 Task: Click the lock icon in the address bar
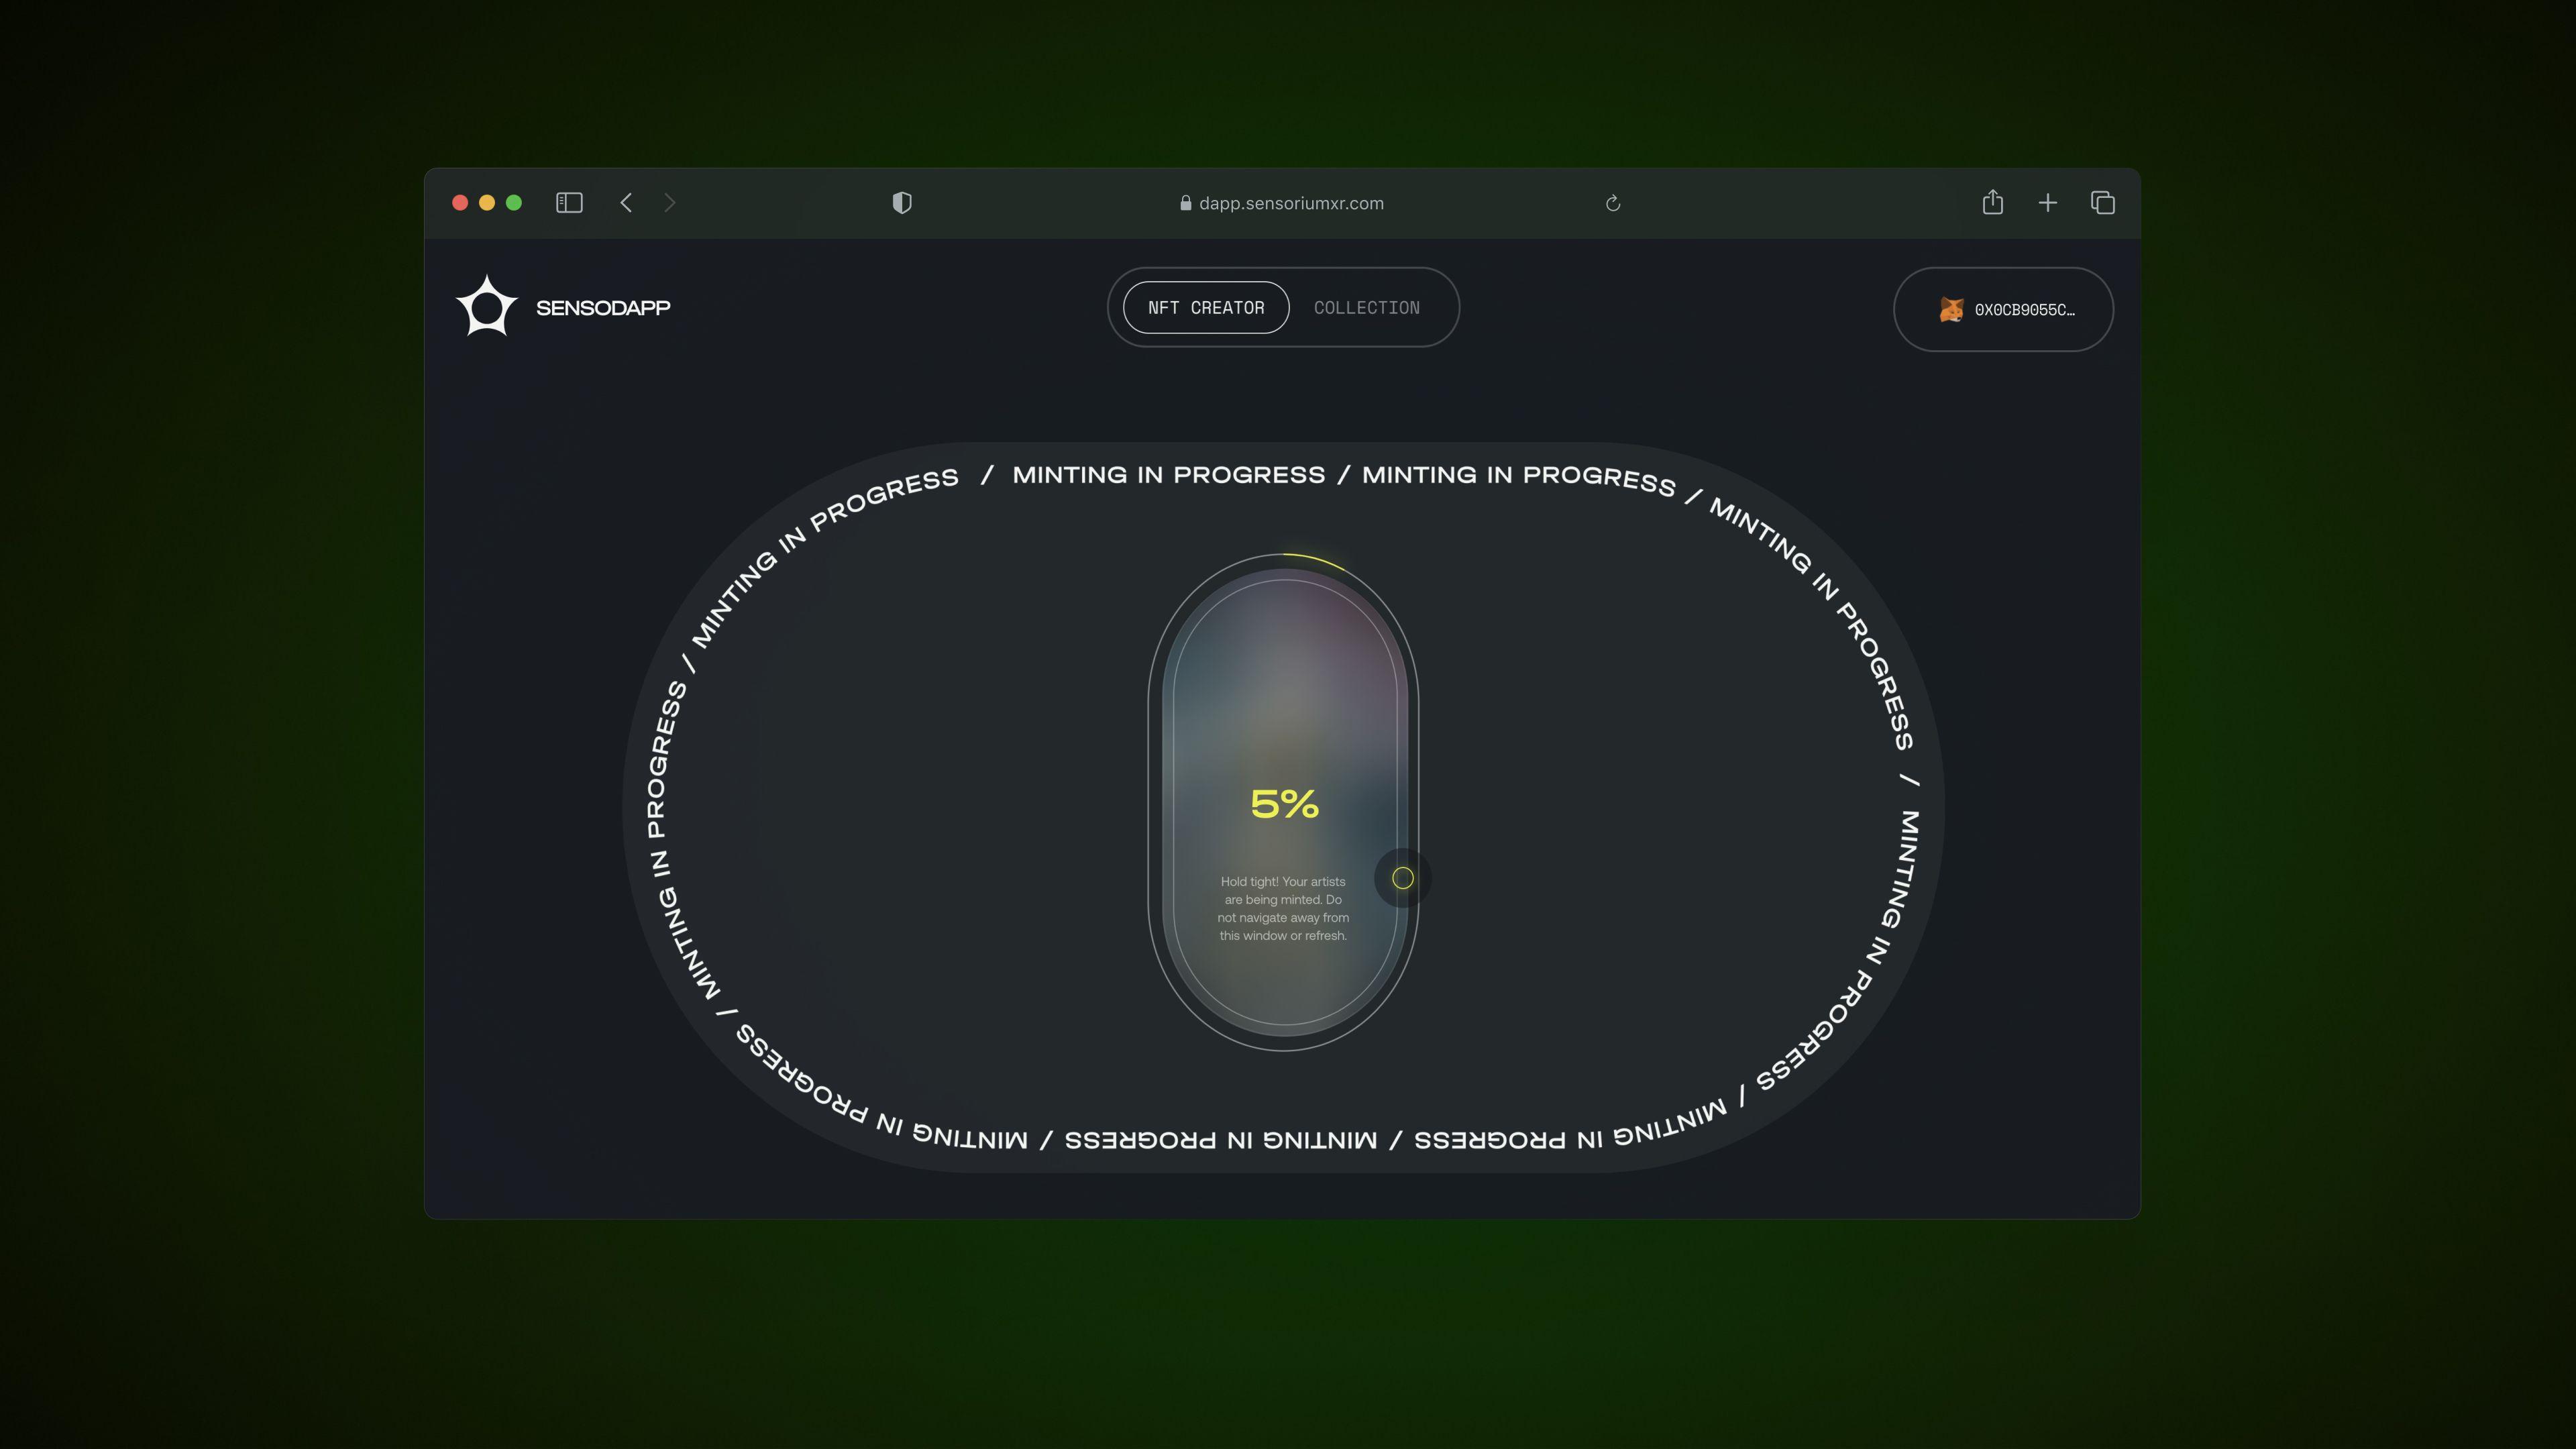coord(1186,203)
